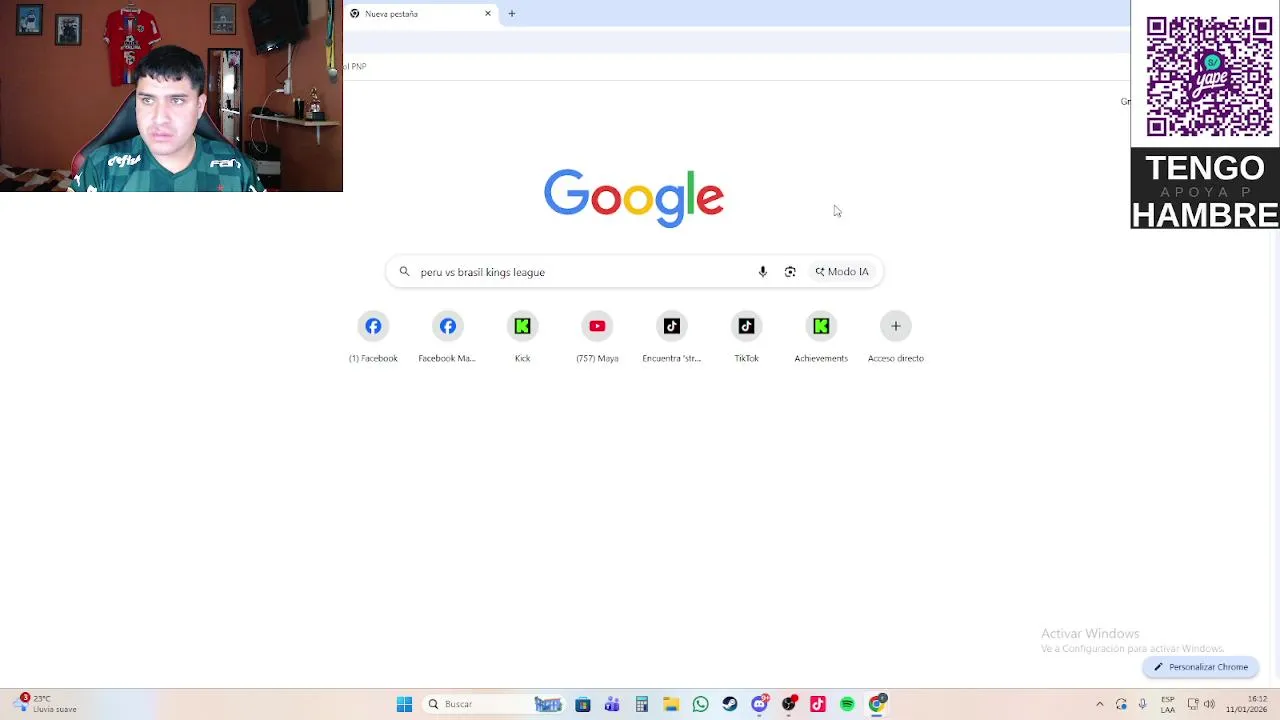Open WhatsApp from taskbar
This screenshot has height=720, width=1280.
point(700,704)
